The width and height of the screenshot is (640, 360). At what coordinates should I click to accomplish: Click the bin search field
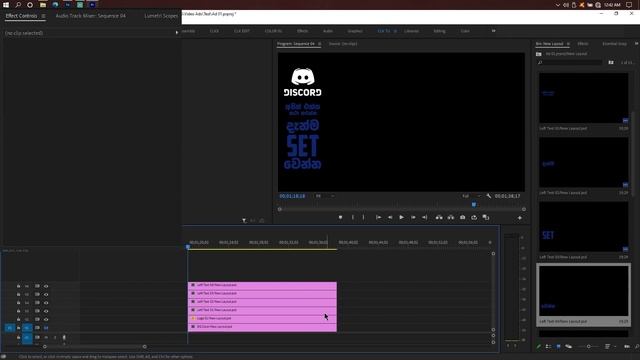pyautogui.click(x=570, y=62)
